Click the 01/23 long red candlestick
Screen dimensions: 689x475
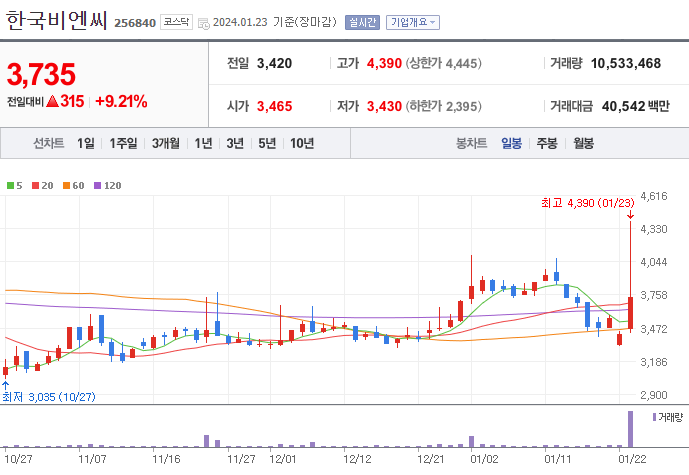pos(631,313)
